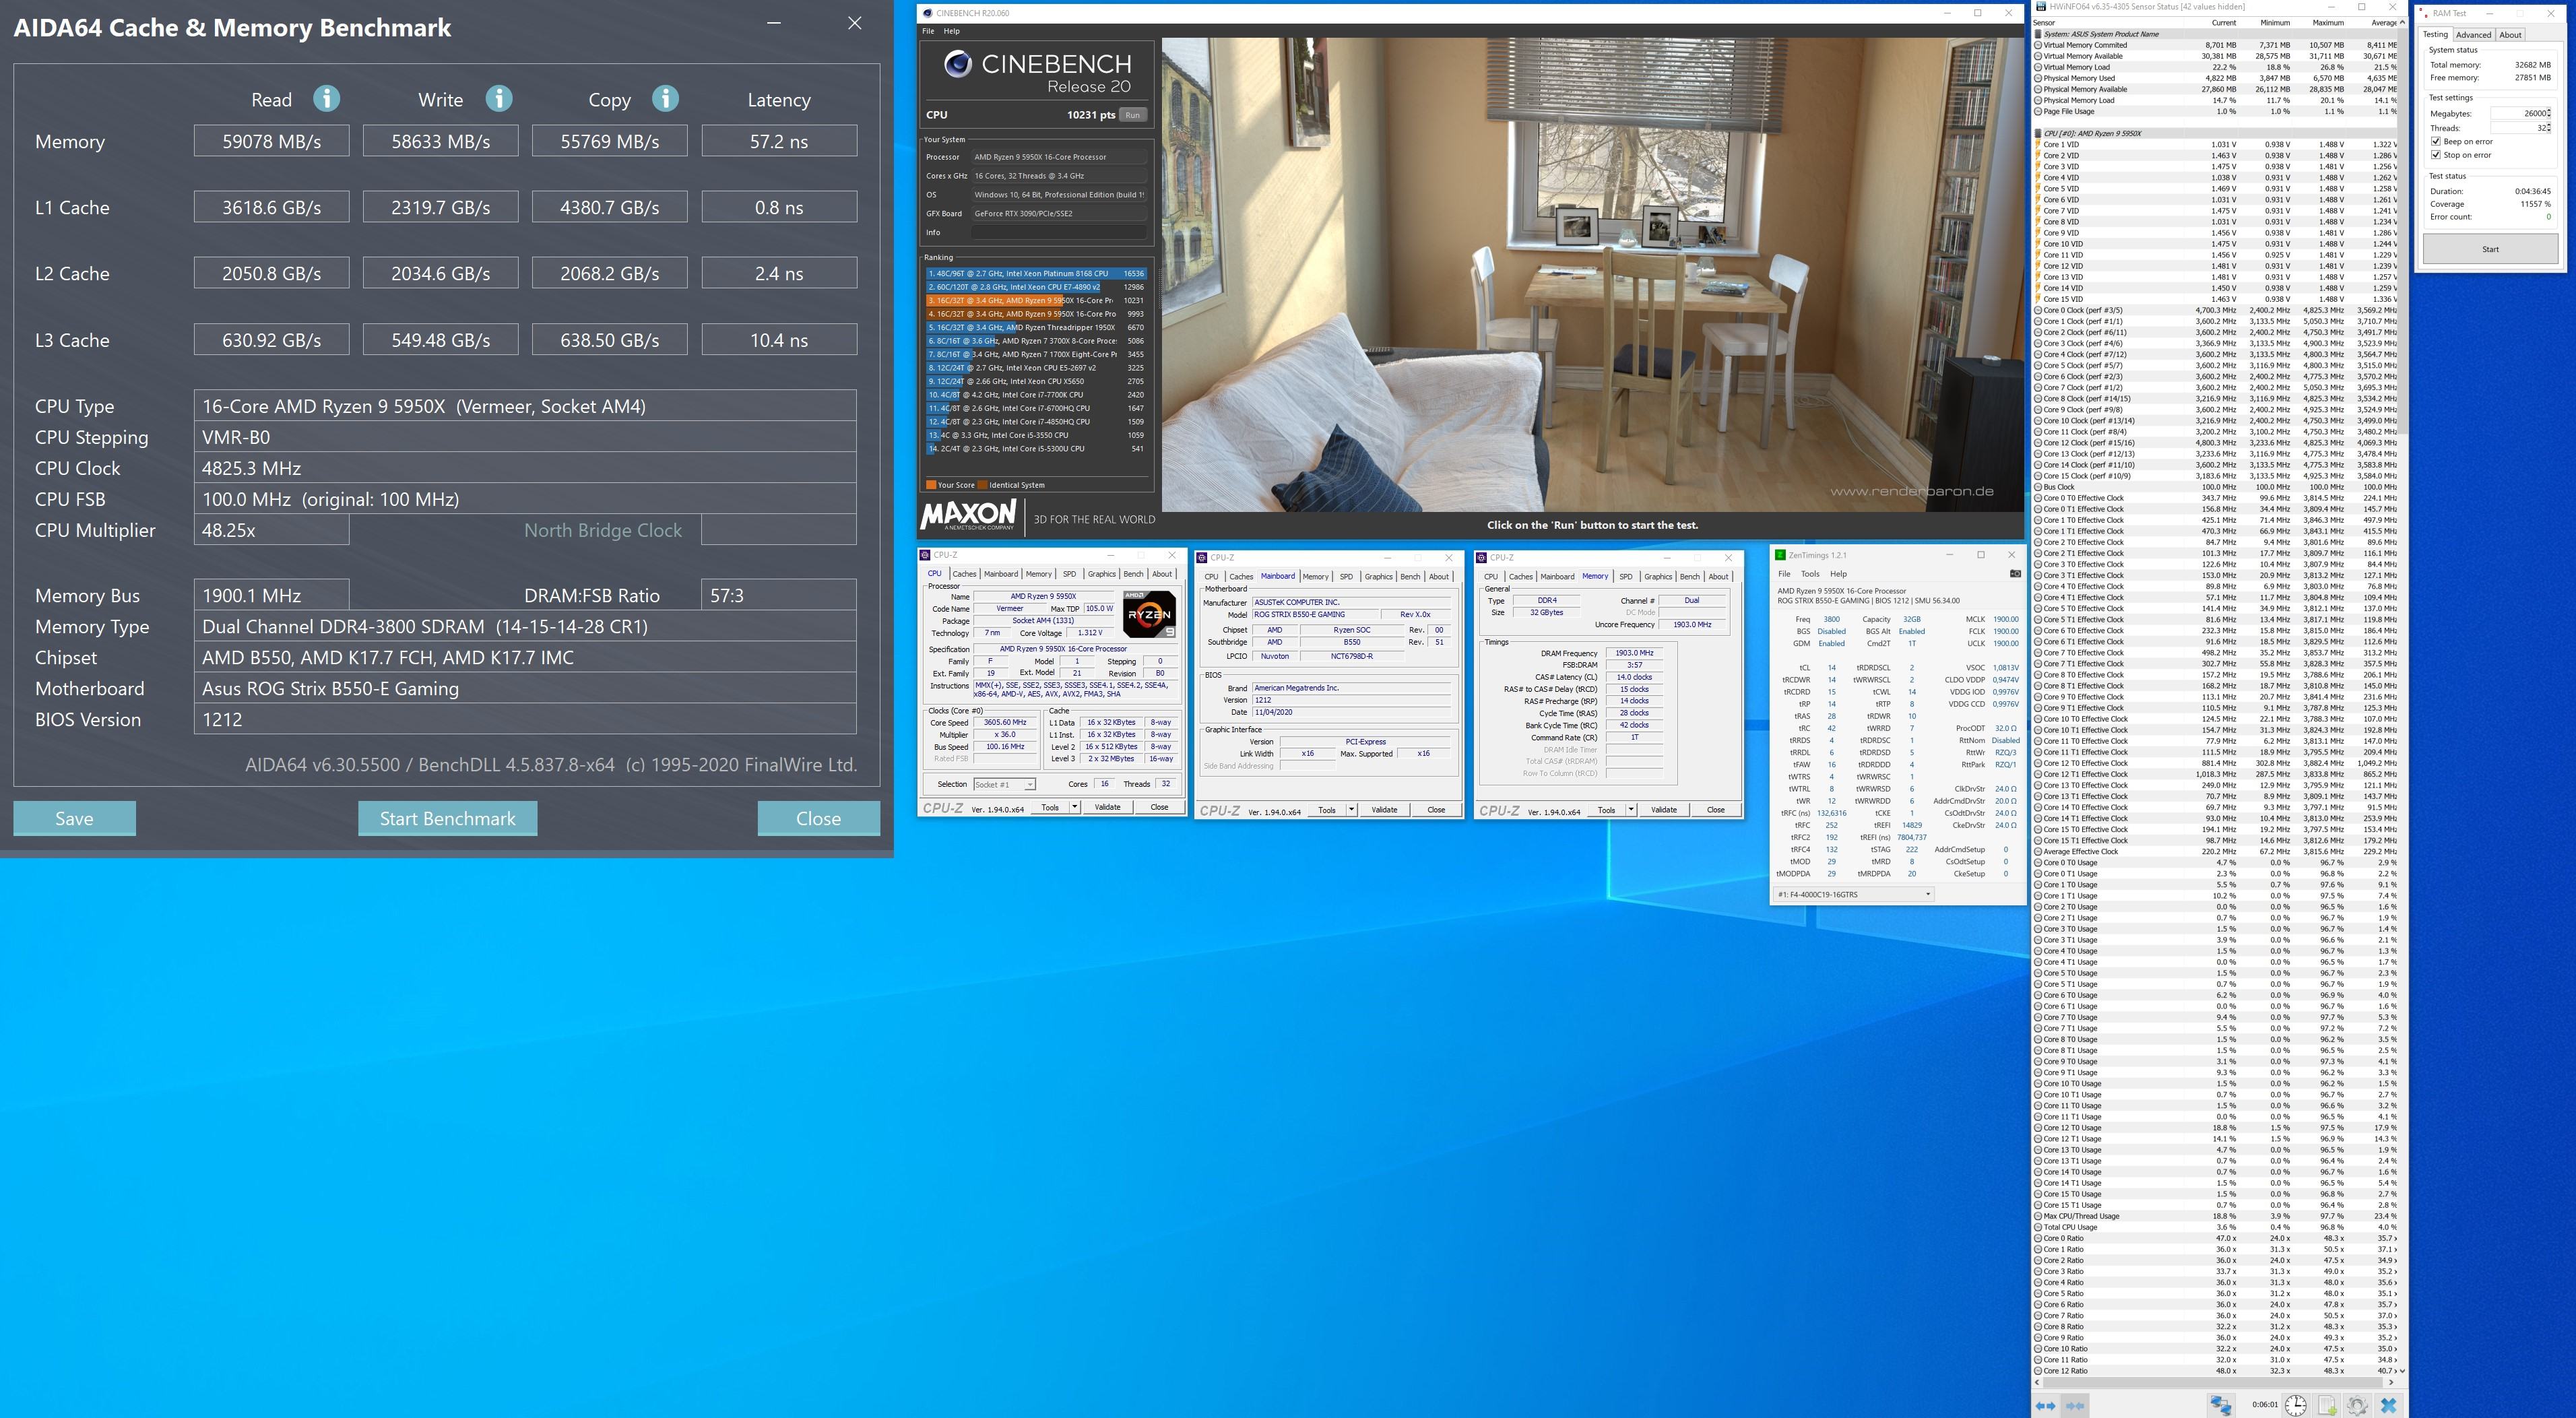Click Cinebench rendered room image
The image size is (2576, 1418).
[x=1592, y=275]
